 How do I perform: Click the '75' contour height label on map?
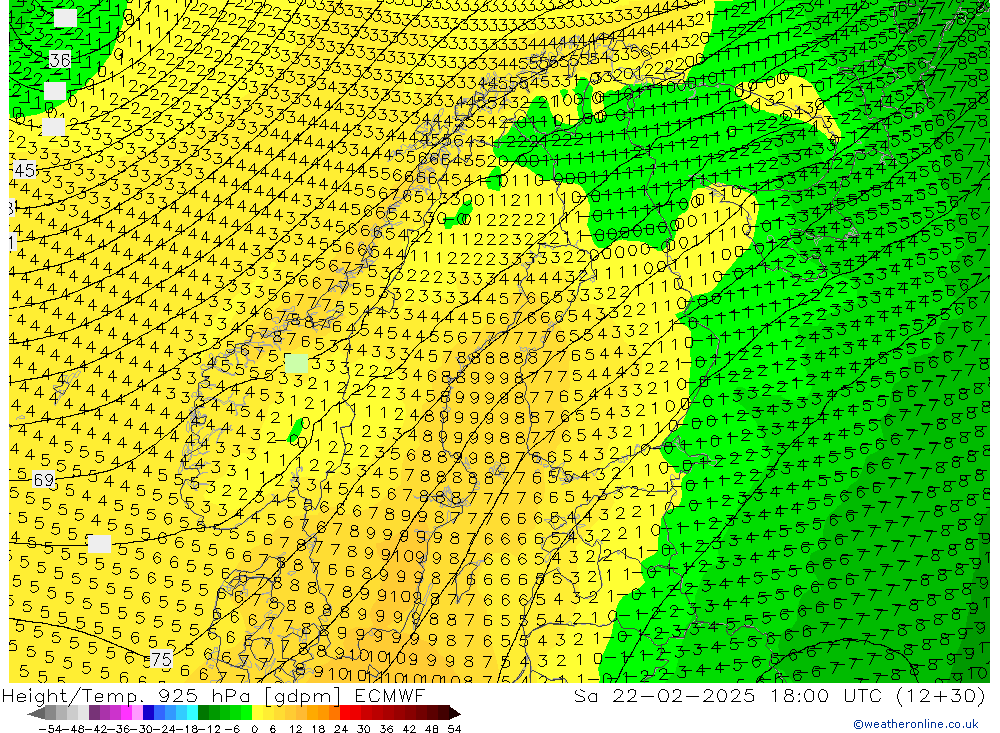coord(162,660)
